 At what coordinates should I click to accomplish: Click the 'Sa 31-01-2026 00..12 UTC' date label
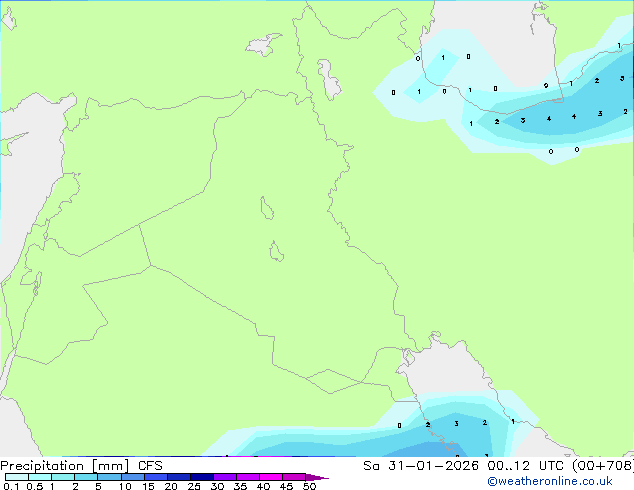click(x=465, y=466)
